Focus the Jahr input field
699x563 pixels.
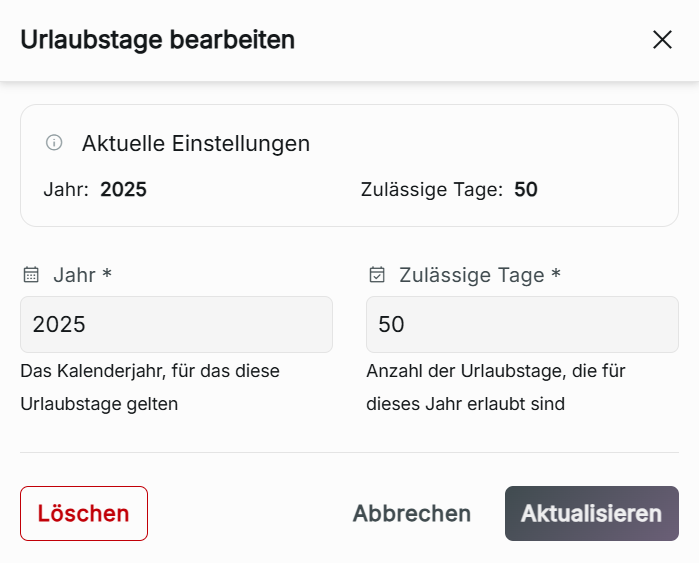tap(176, 324)
